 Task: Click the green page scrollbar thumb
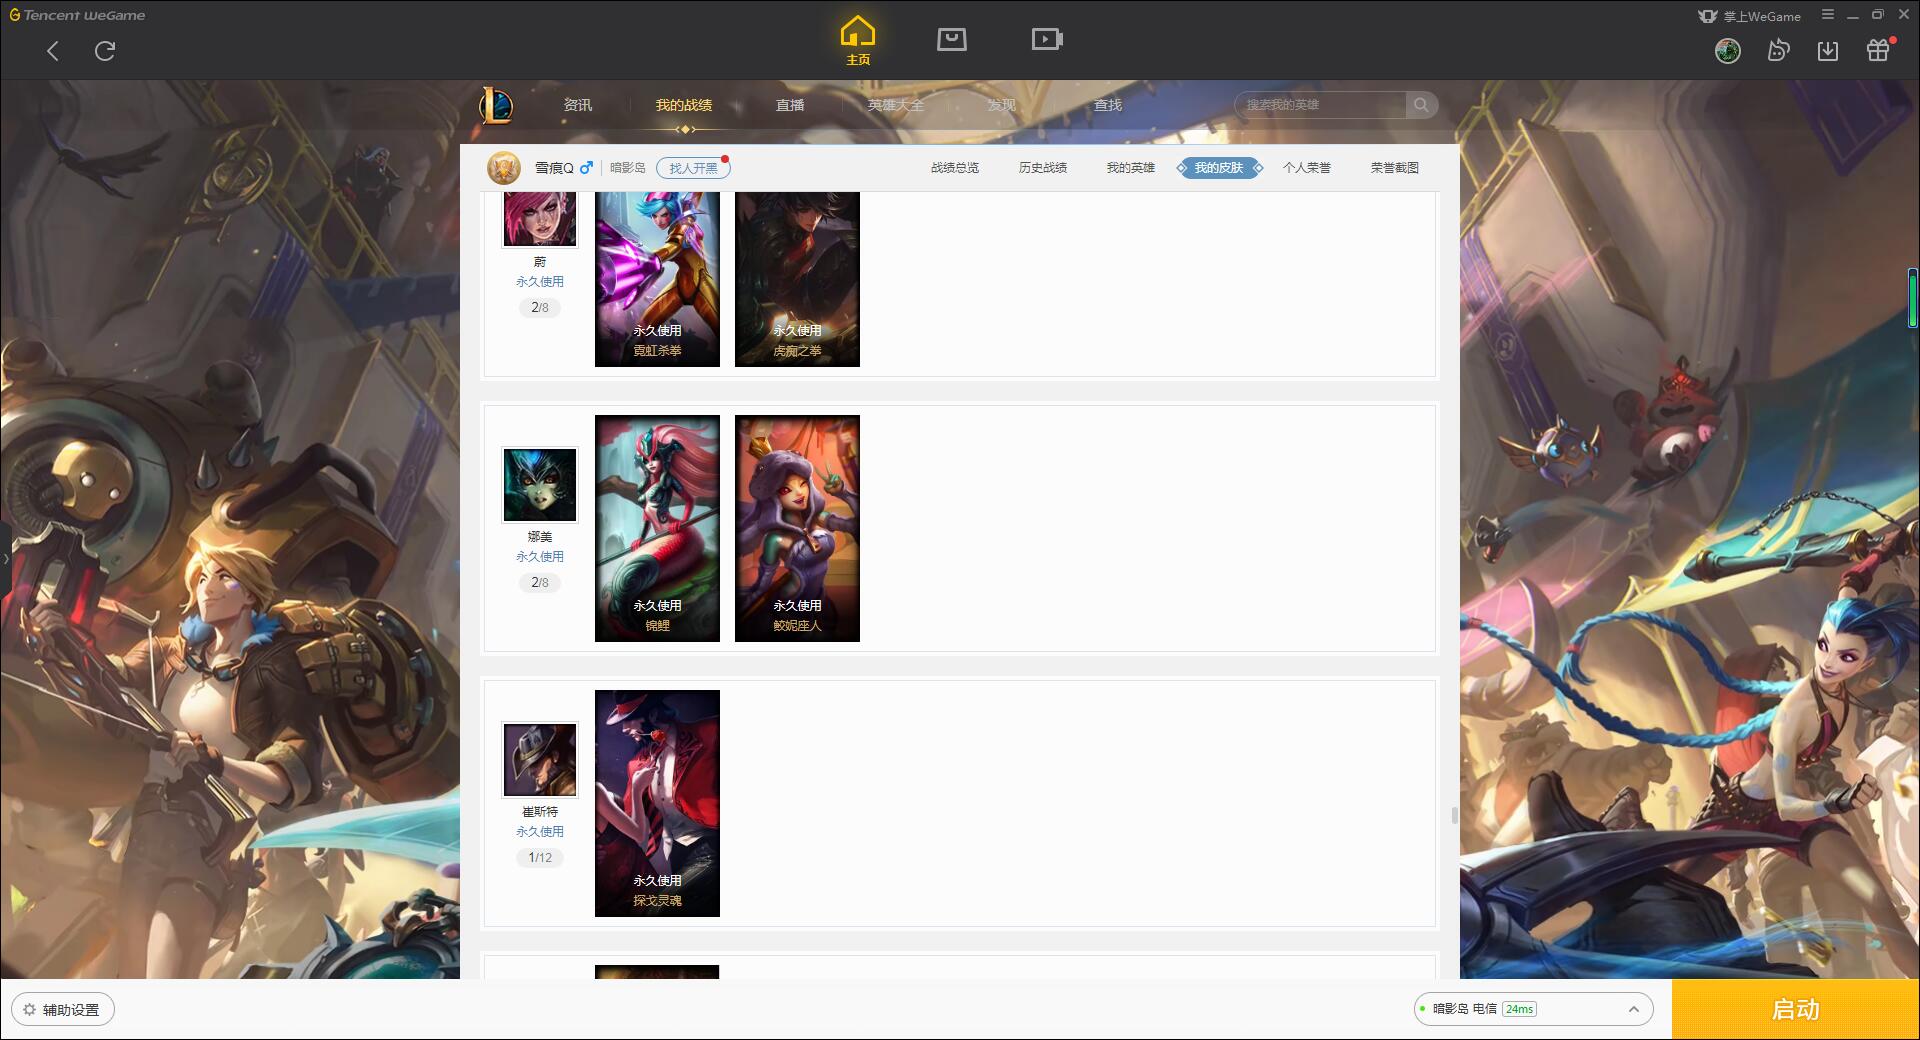coord(1913,298)
